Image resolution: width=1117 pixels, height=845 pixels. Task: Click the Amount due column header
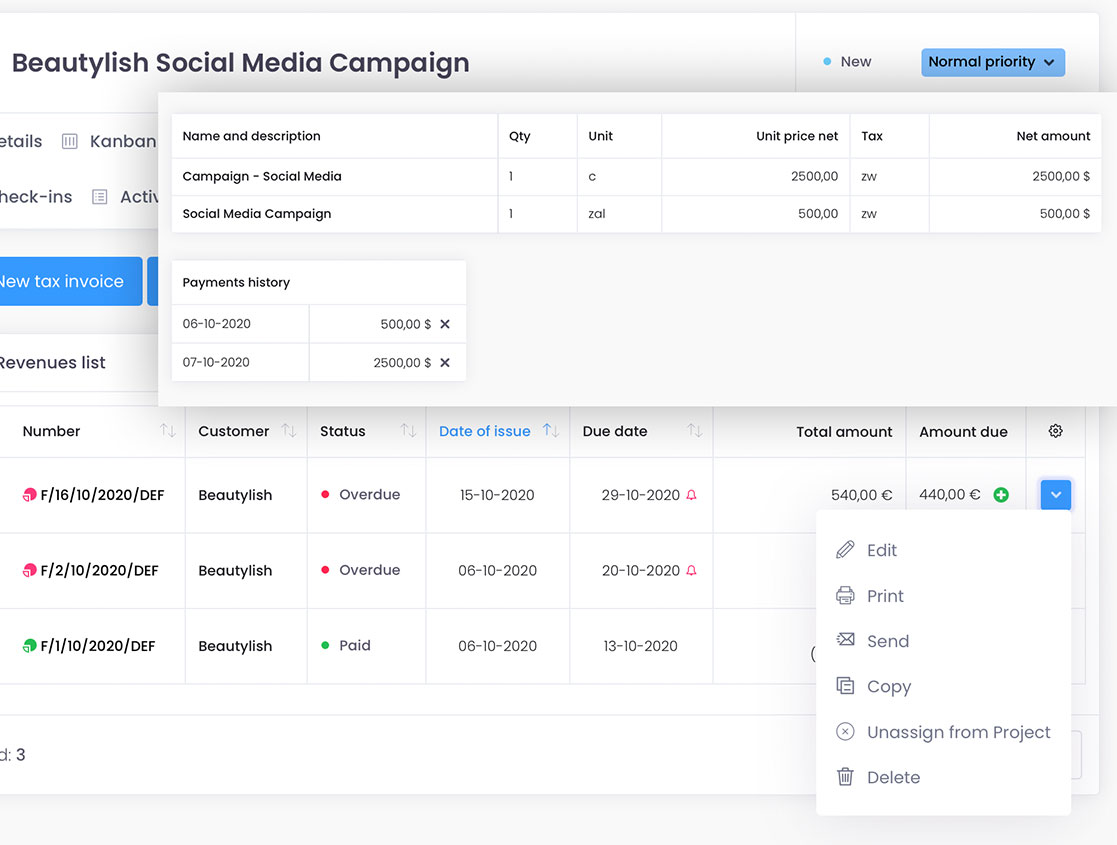pos(963,432)
